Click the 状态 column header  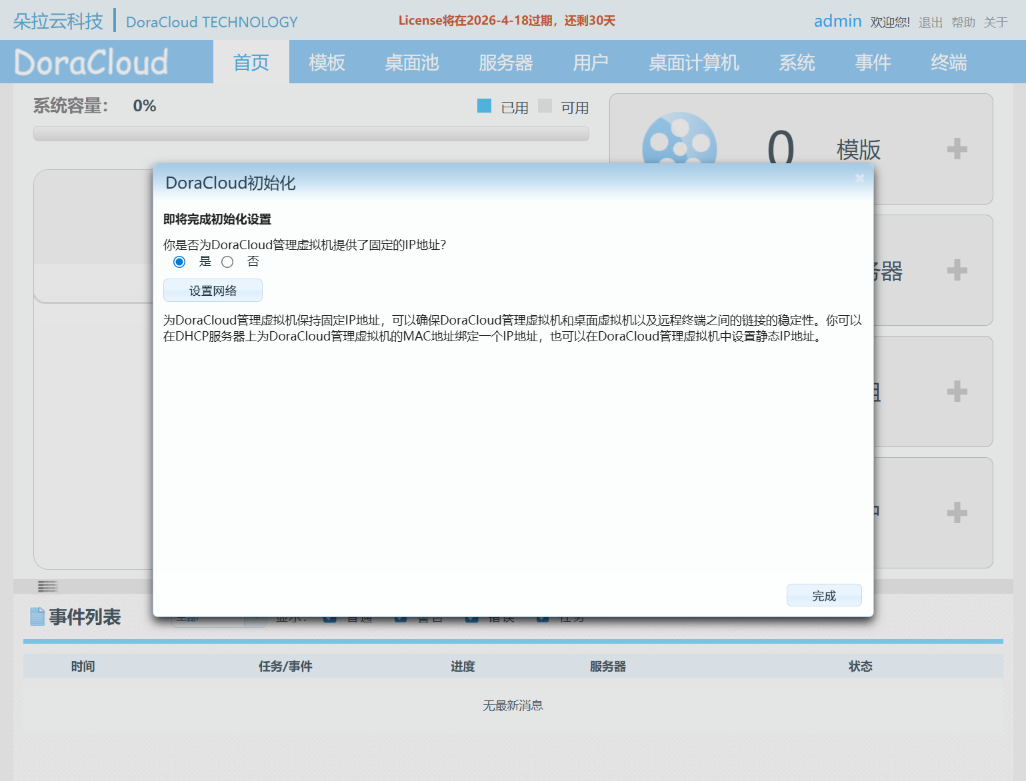(x=860, y=666)
